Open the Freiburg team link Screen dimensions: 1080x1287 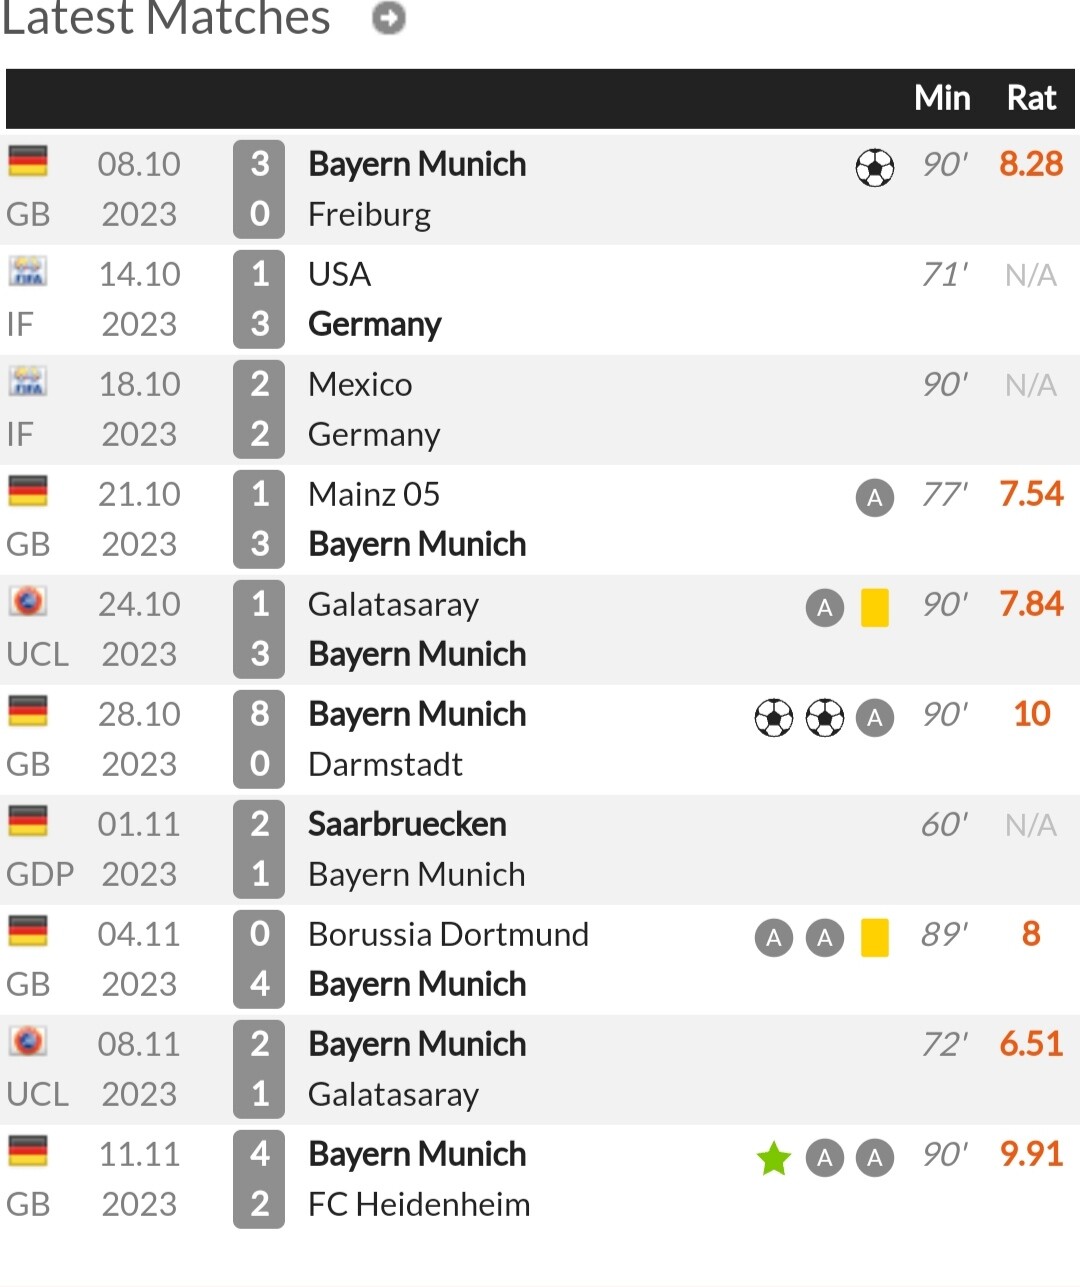pos(369,214)
